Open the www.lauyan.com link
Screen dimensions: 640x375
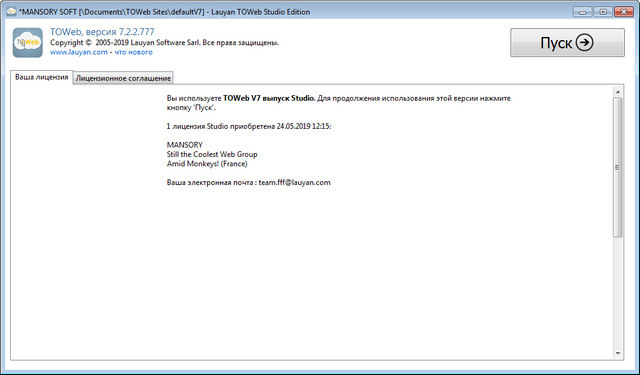click(x=79, y=52)
